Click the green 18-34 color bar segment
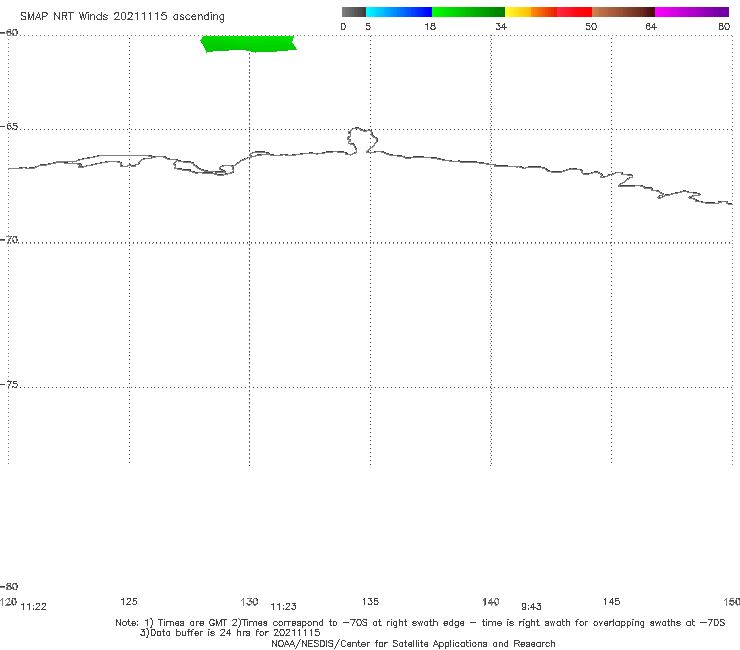The width and height of the screenshot is (740, 650). point(468,12)
